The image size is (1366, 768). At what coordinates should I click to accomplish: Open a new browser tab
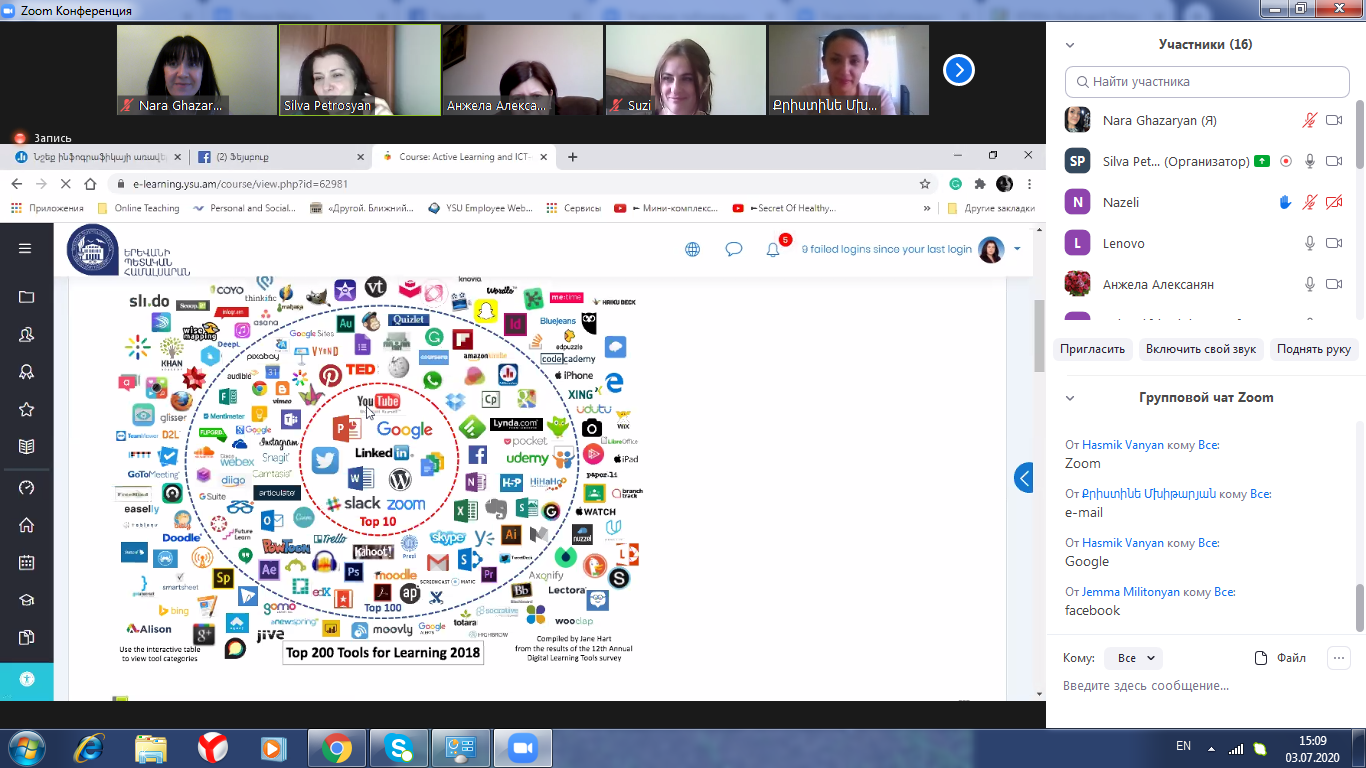tap(573, 157)
